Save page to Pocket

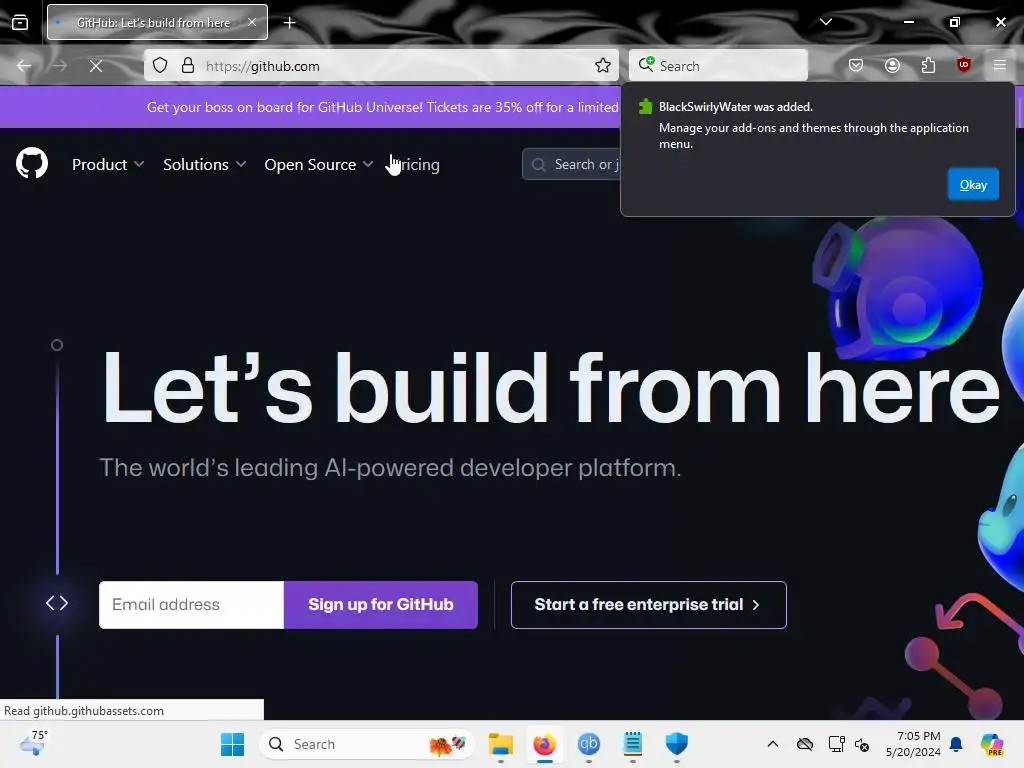pos(856,65)
